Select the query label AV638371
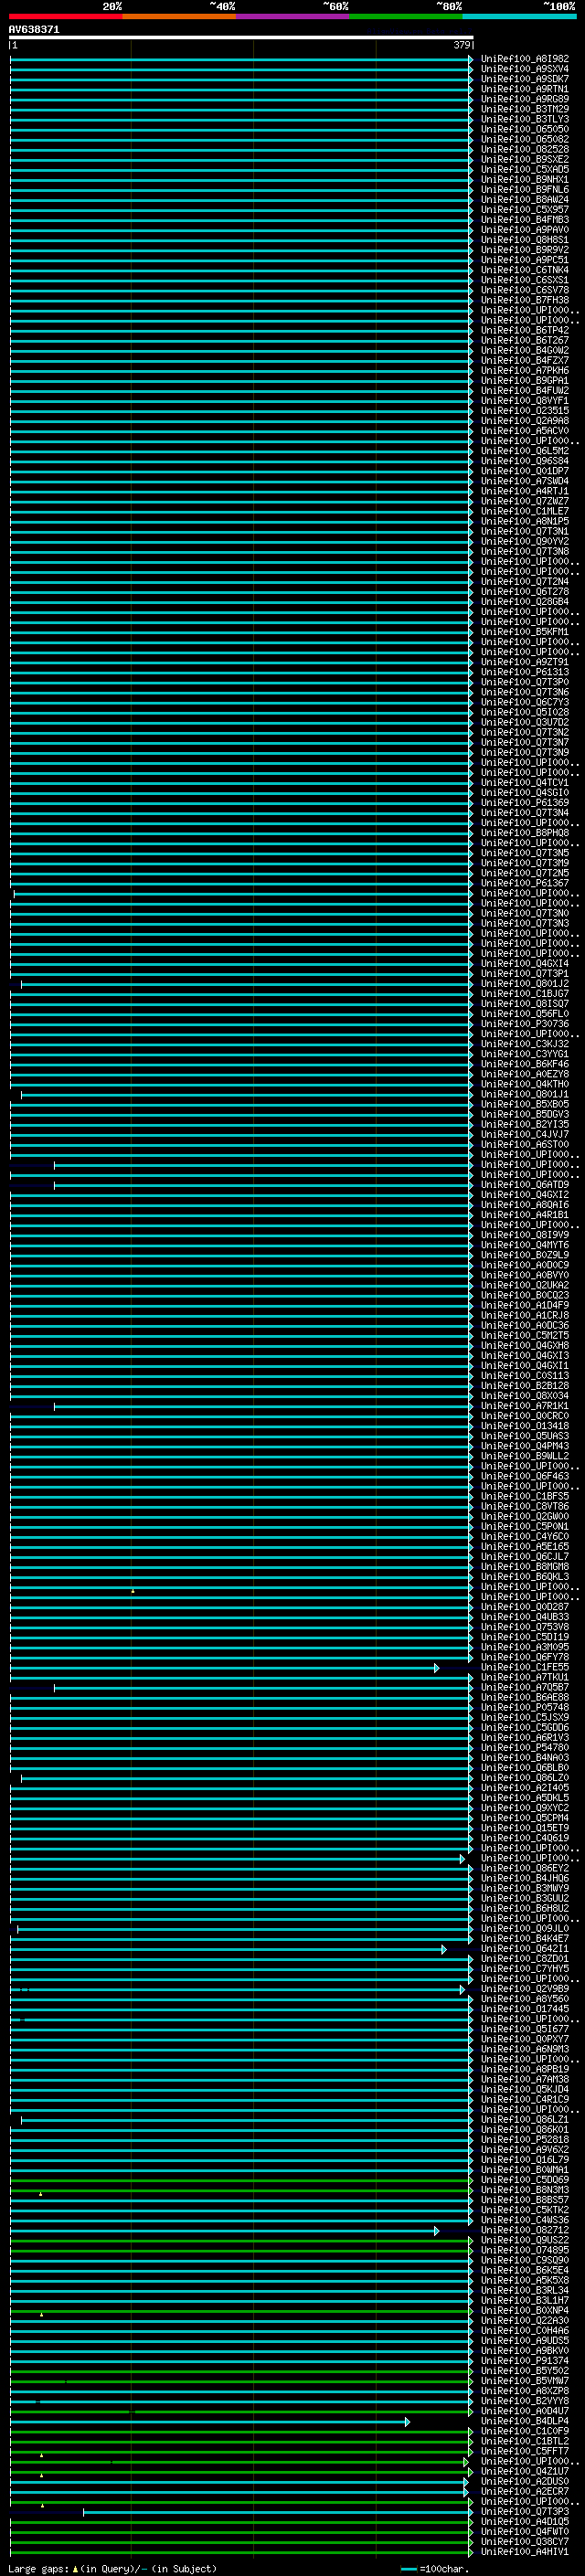 click(x=34, y=29)
